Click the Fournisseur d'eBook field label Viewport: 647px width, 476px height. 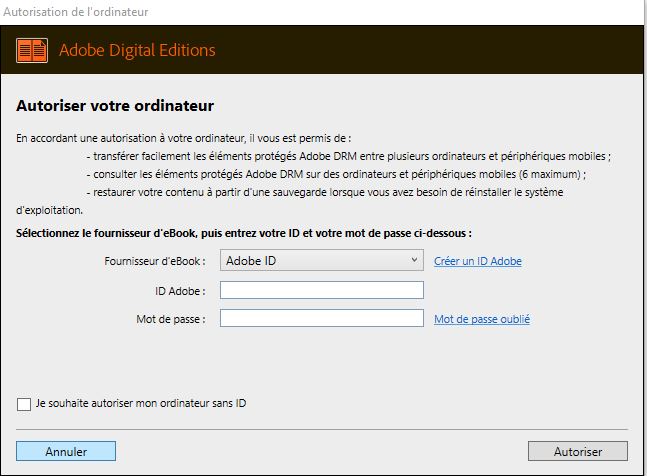coord(155,262)
